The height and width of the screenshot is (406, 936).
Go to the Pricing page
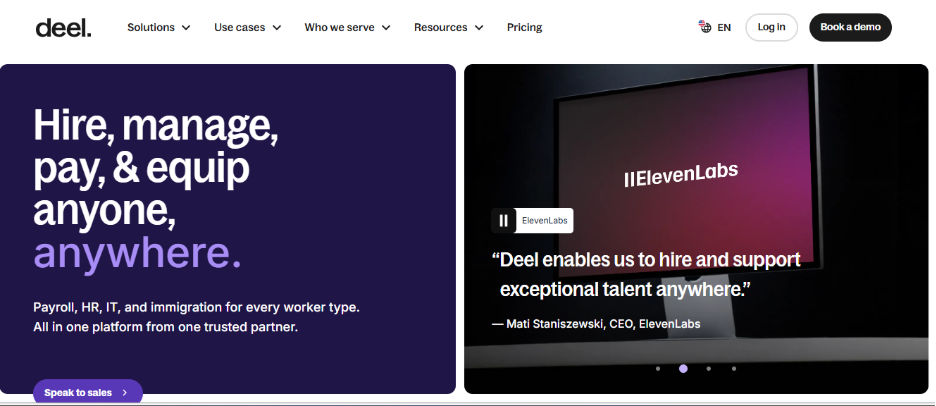[x=524, y=27]
